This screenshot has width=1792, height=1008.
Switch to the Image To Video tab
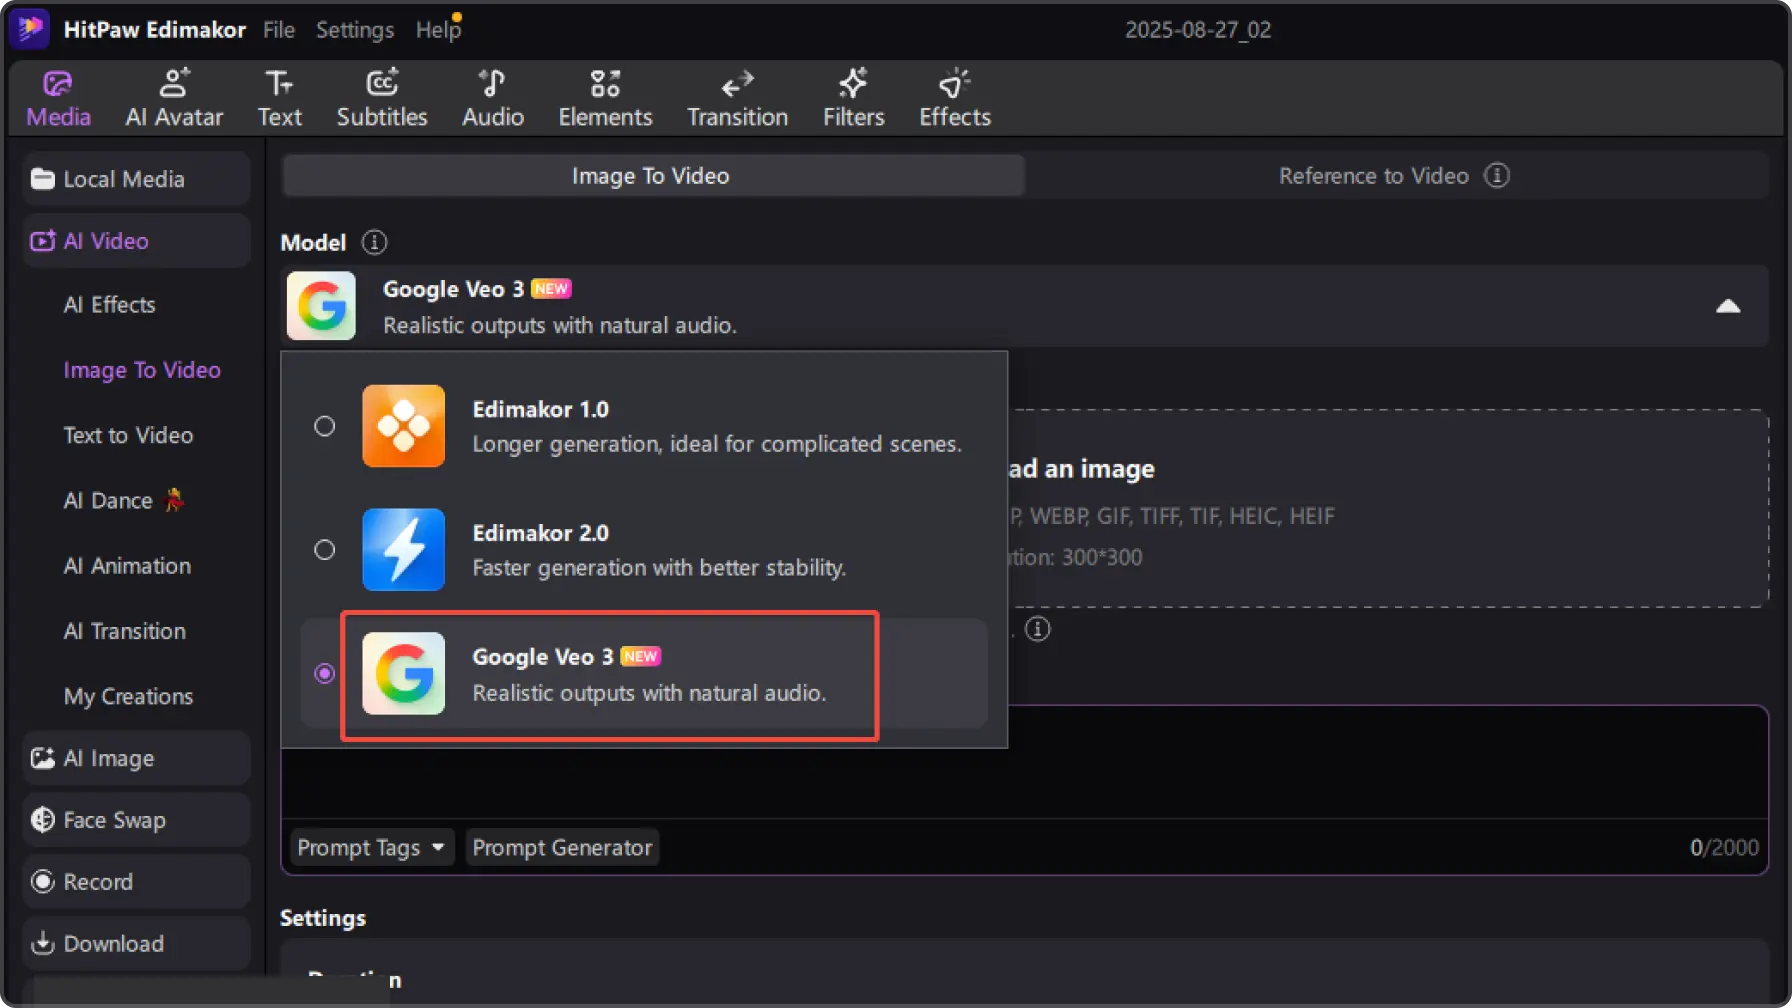click(653, 176)
